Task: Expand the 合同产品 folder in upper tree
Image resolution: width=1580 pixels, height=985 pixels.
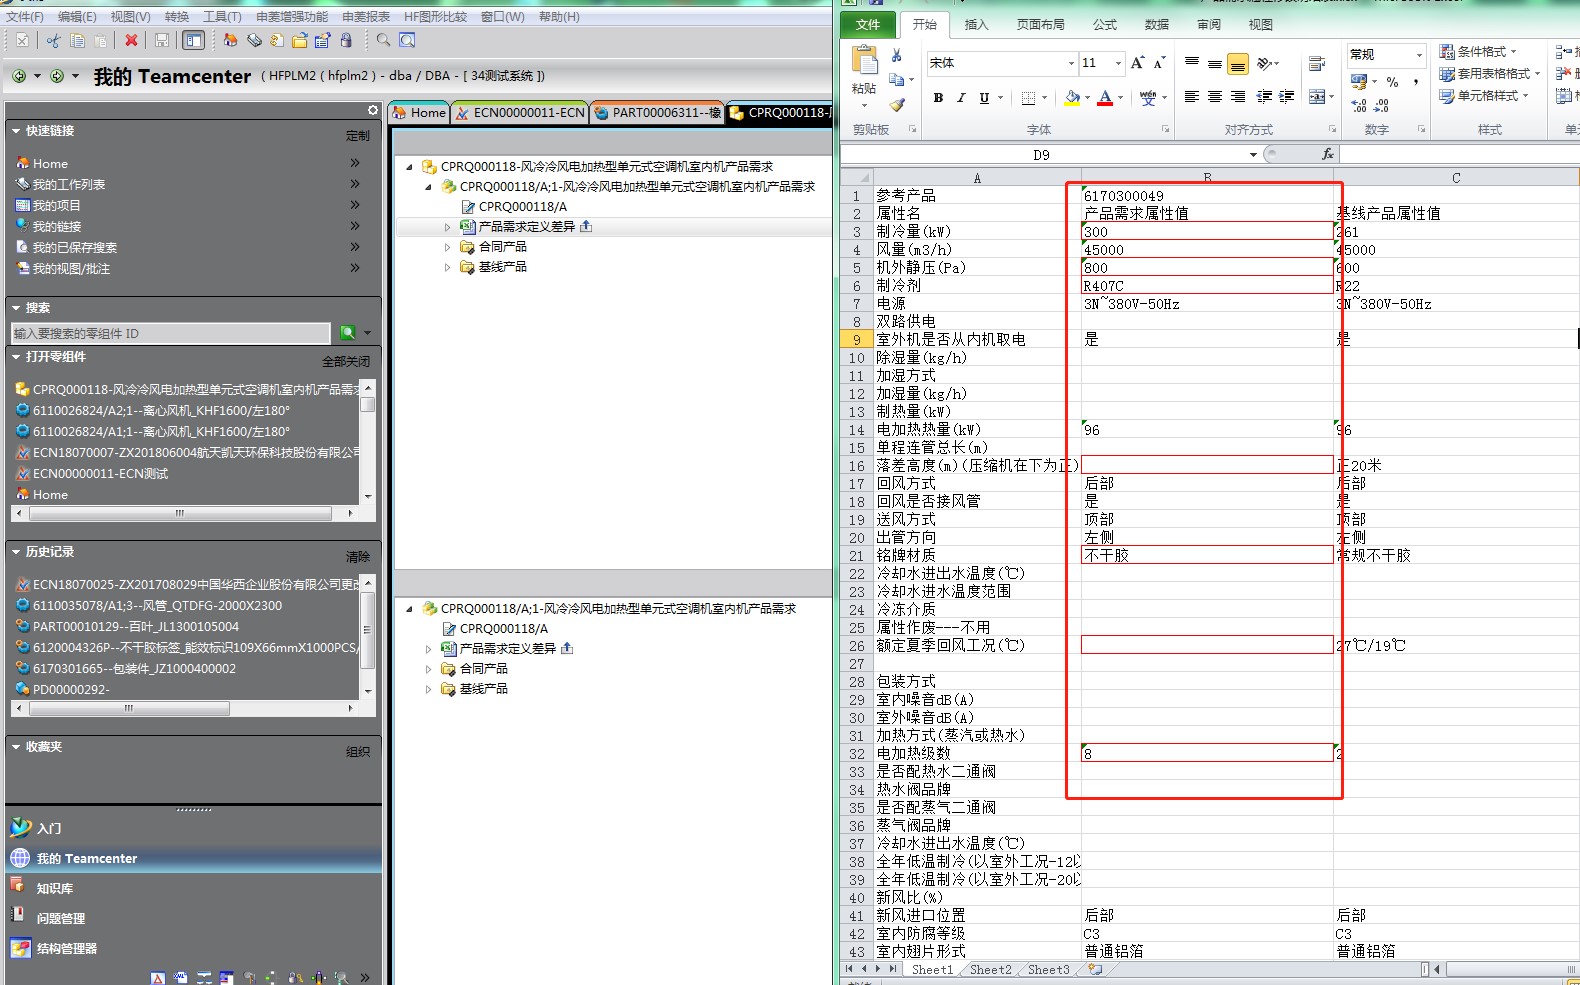Action: coord(448,247)
